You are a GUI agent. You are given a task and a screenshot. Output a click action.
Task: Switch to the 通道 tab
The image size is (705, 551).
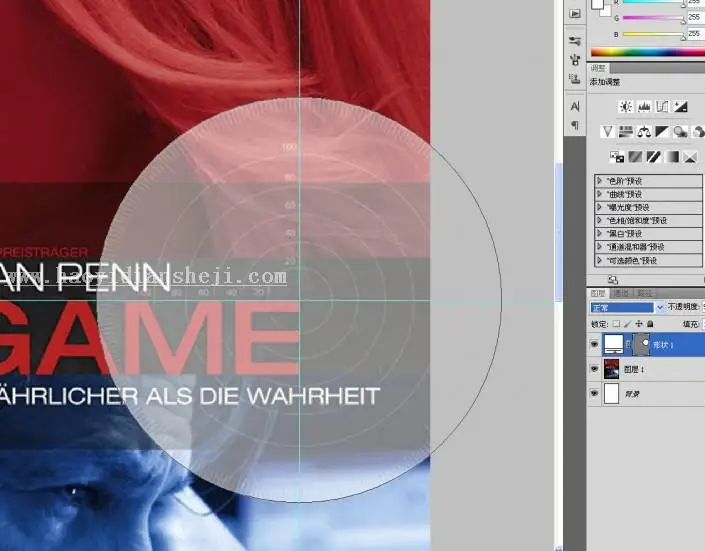click(621, 293)
